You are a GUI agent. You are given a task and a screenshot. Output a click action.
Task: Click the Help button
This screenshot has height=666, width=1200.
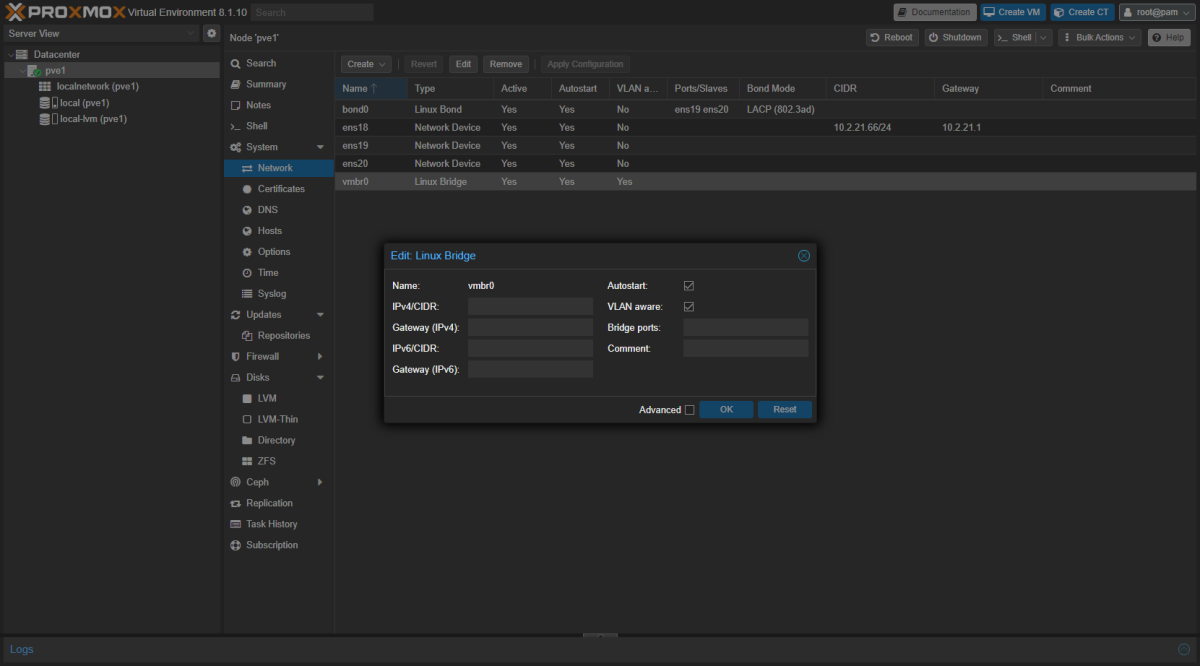[1169, 37]
